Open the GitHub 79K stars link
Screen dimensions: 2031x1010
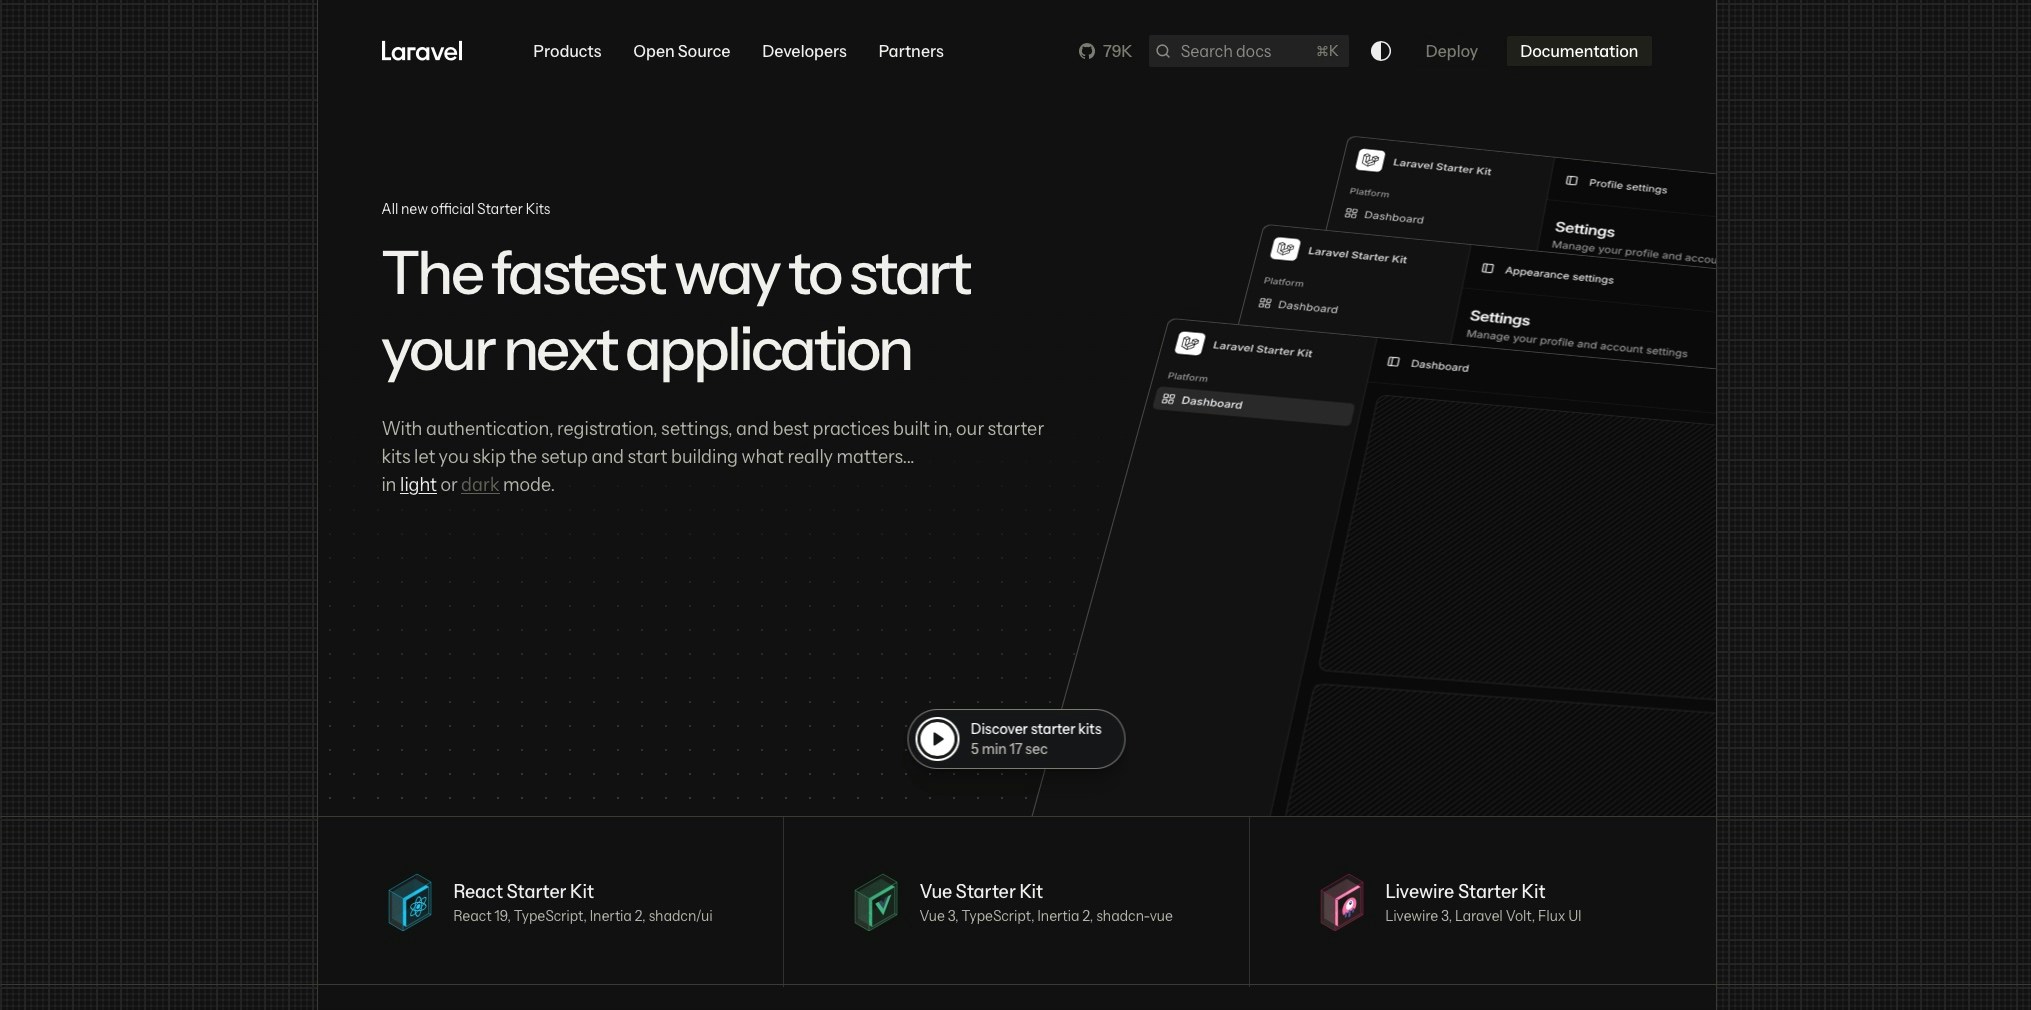1105,51
